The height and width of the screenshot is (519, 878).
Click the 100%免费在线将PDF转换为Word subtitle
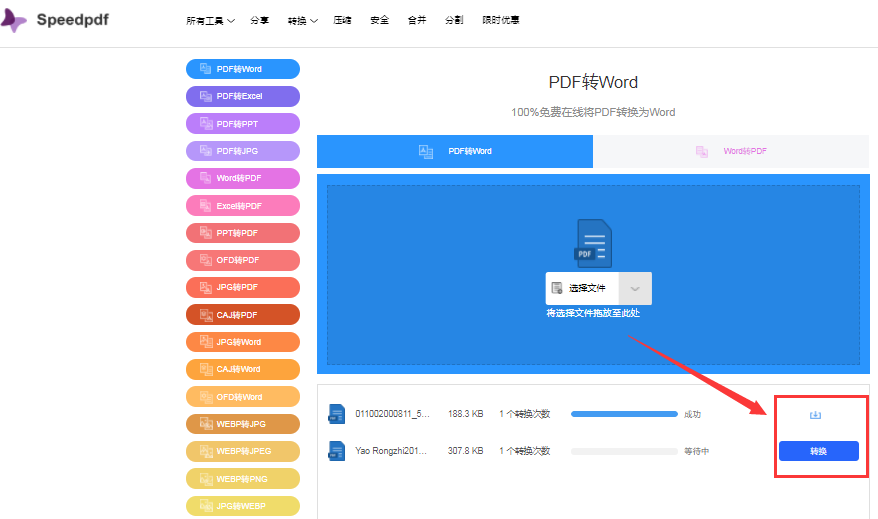point(593,112)
